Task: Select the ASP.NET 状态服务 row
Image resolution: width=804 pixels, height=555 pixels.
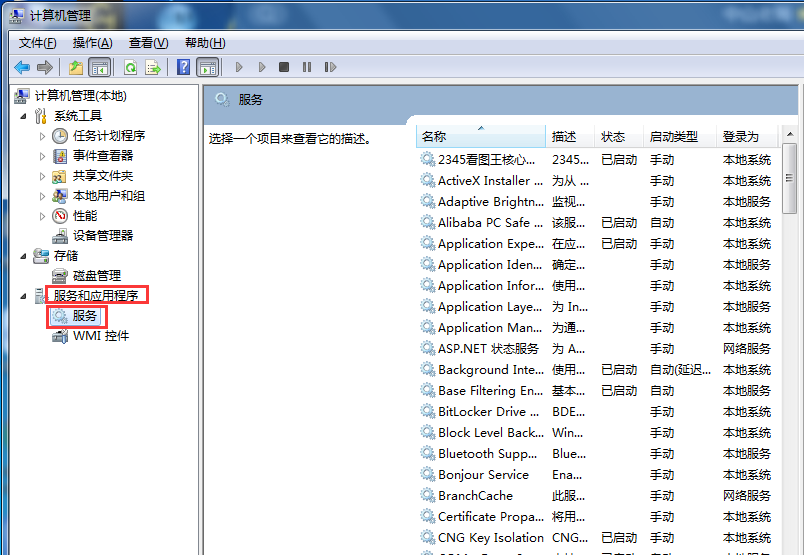Action: [x=597, y=349]
